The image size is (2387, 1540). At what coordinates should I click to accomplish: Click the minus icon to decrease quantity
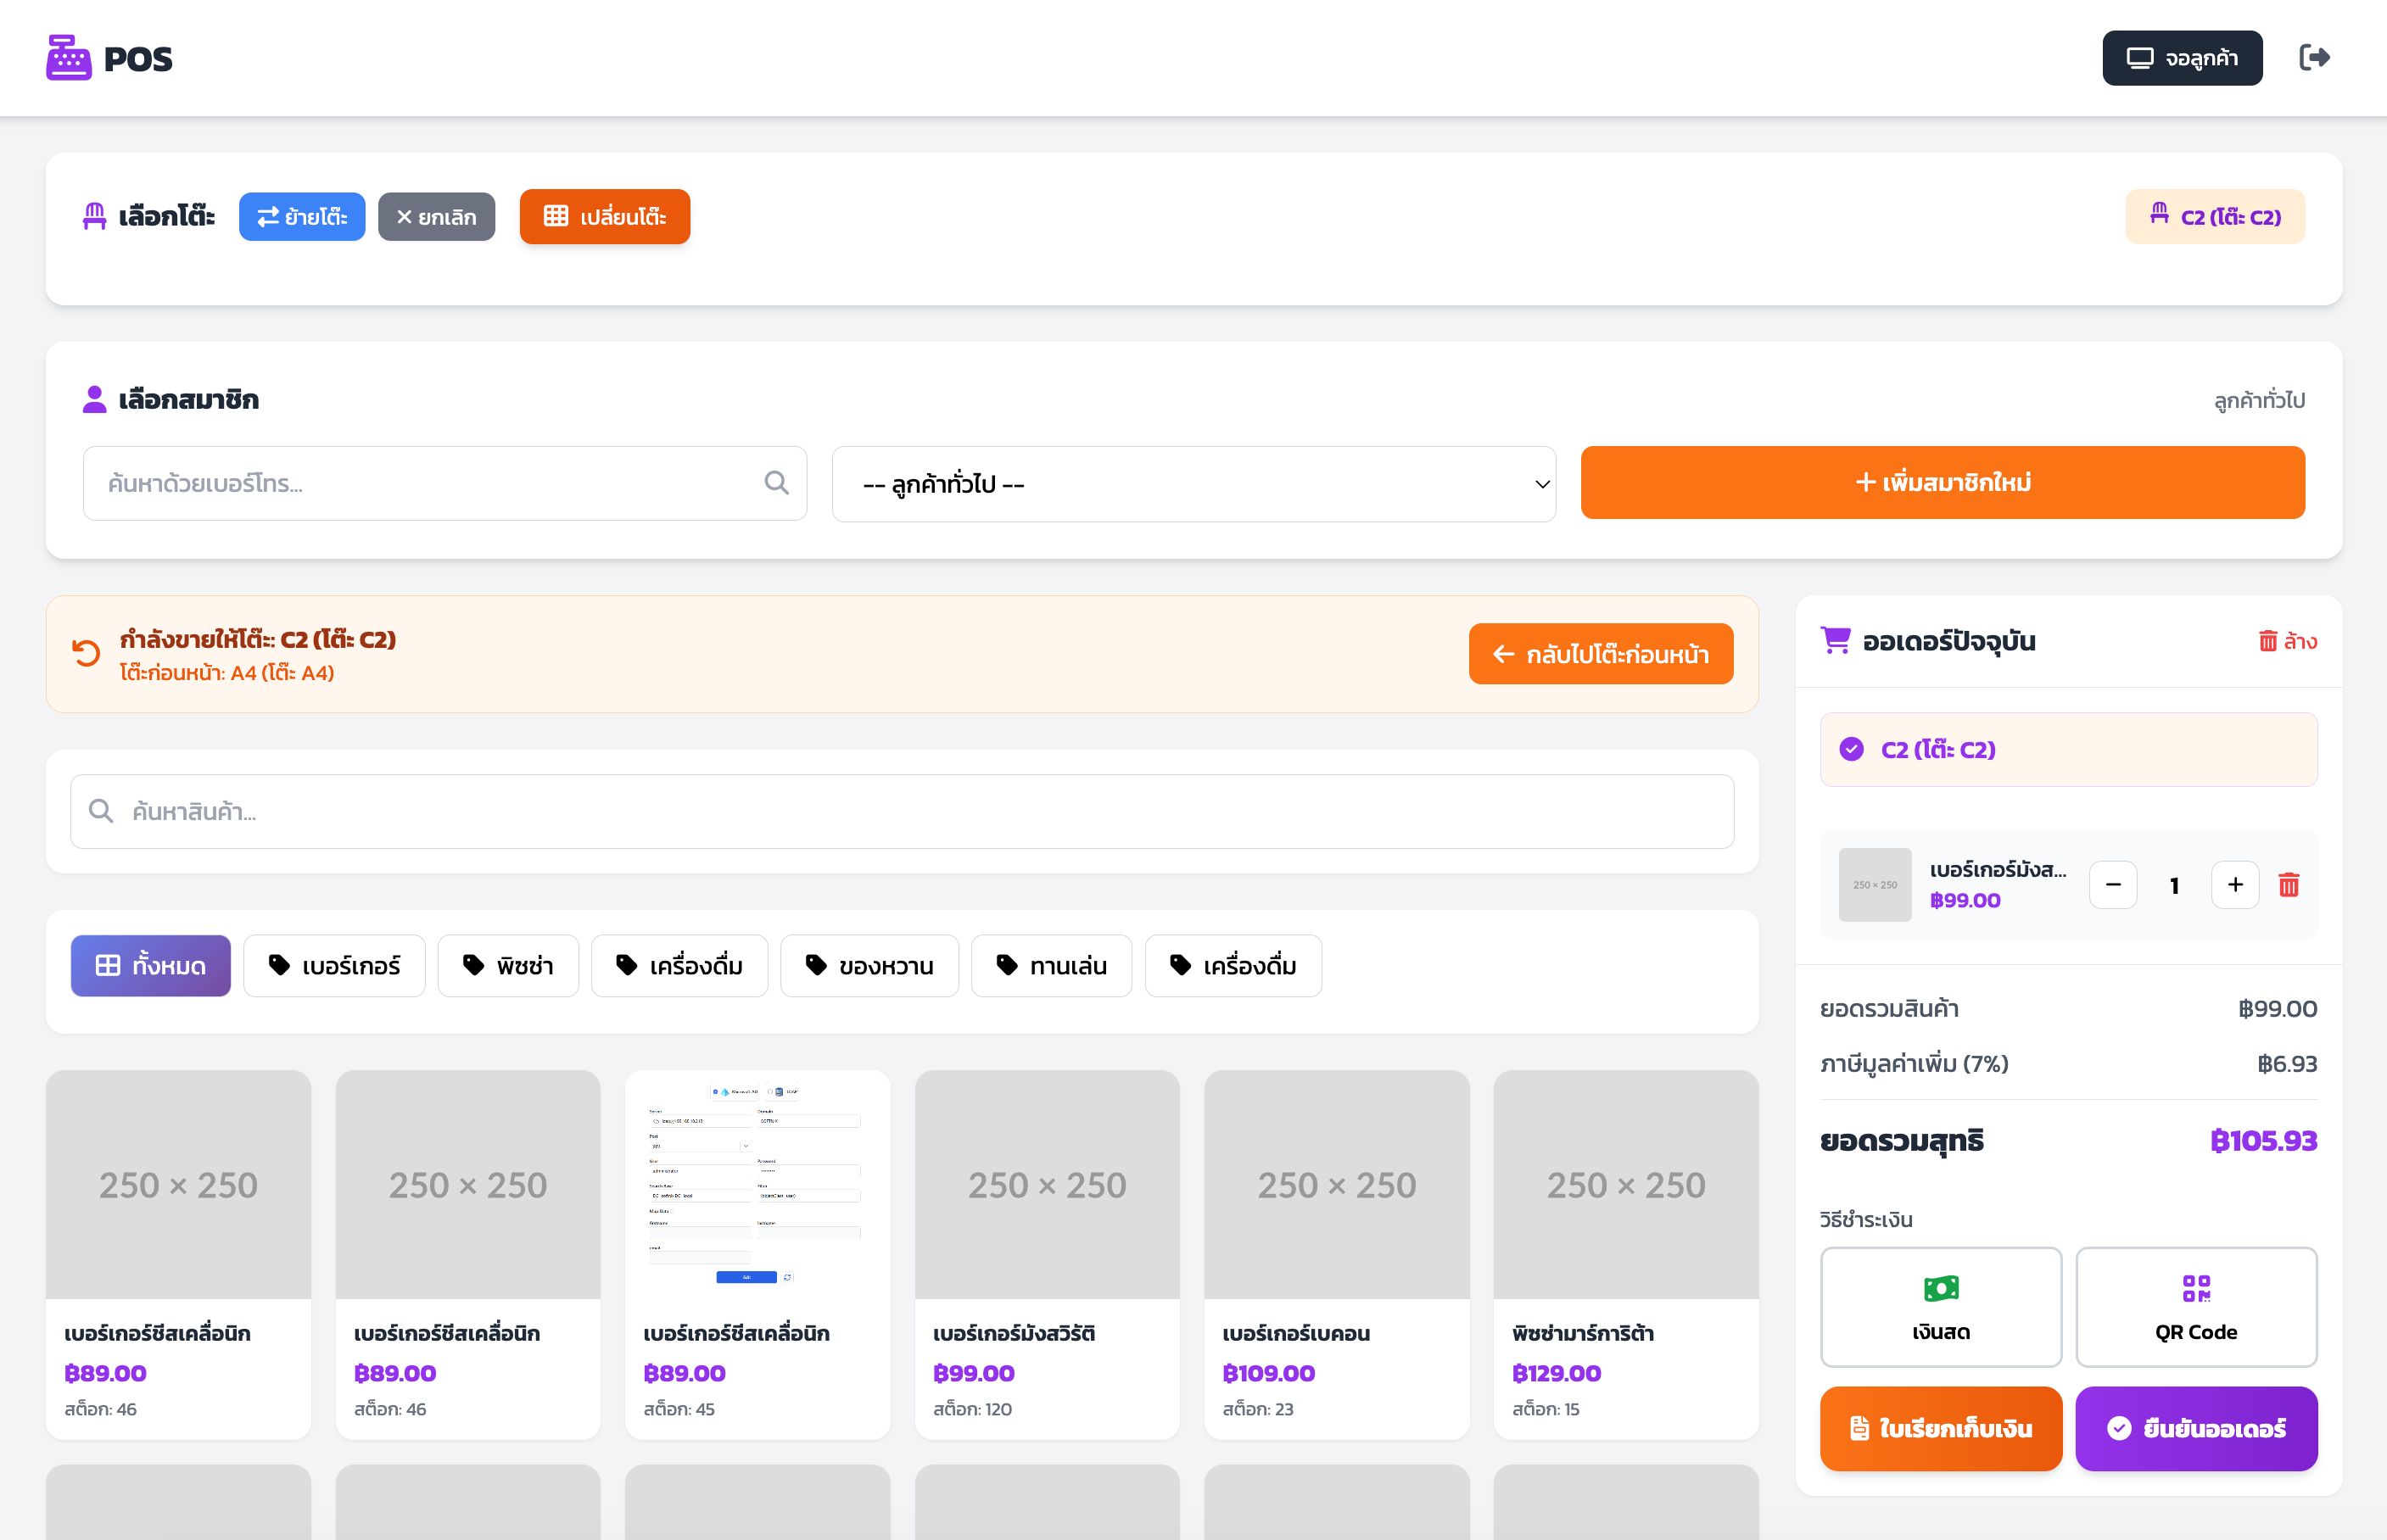pyautogui.click(x=2113, y=885)
